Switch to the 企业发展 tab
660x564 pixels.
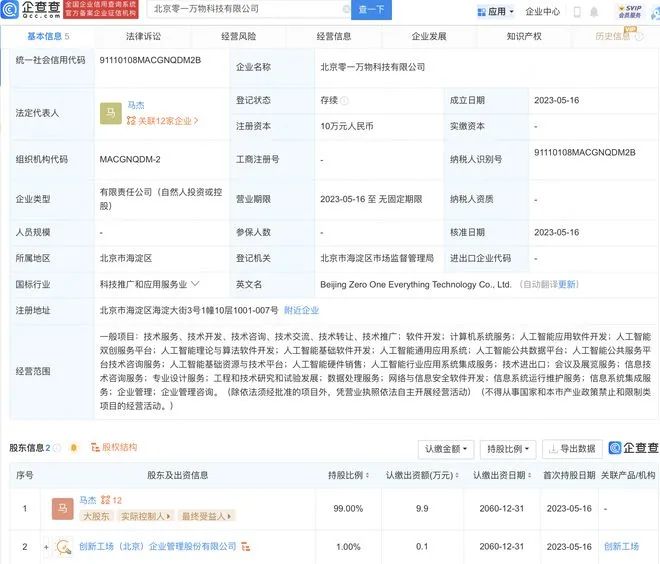coord(429,36)
